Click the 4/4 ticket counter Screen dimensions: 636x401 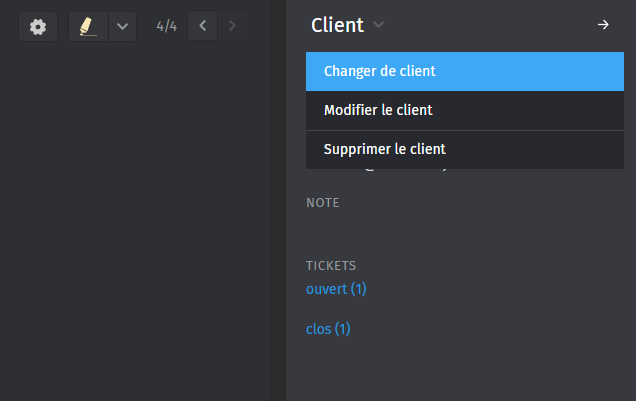coord(167,26)
